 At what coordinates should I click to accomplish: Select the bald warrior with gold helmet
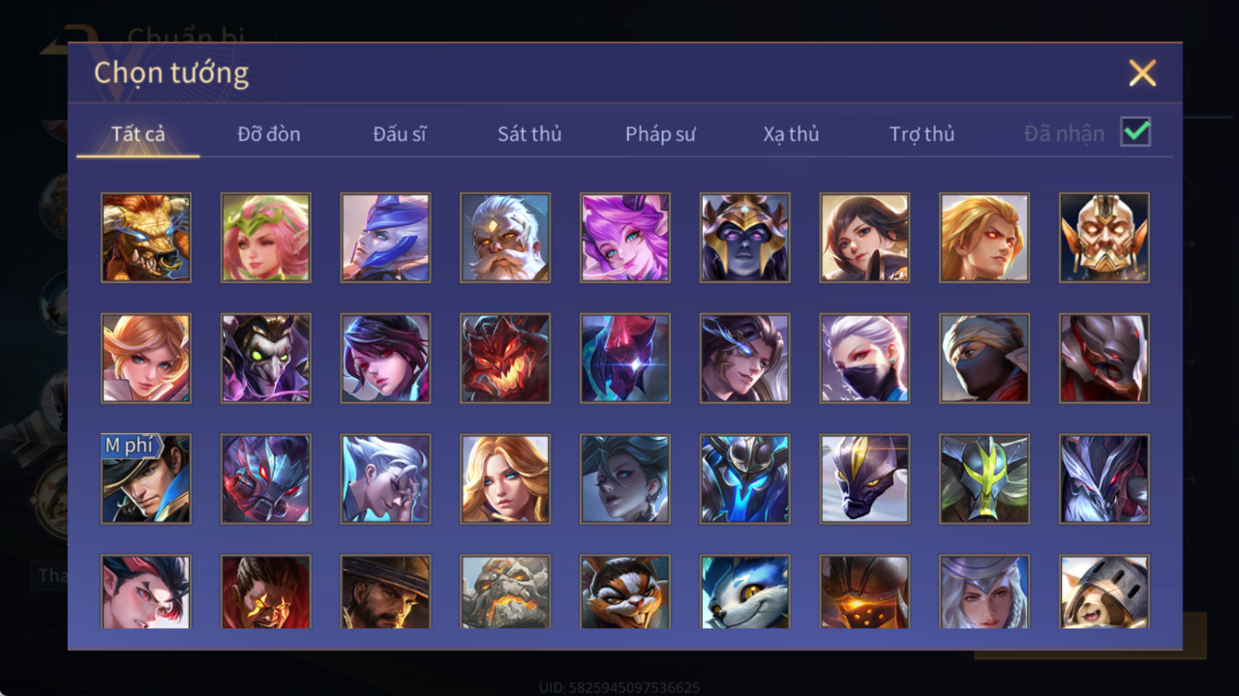coord(1105,238)
